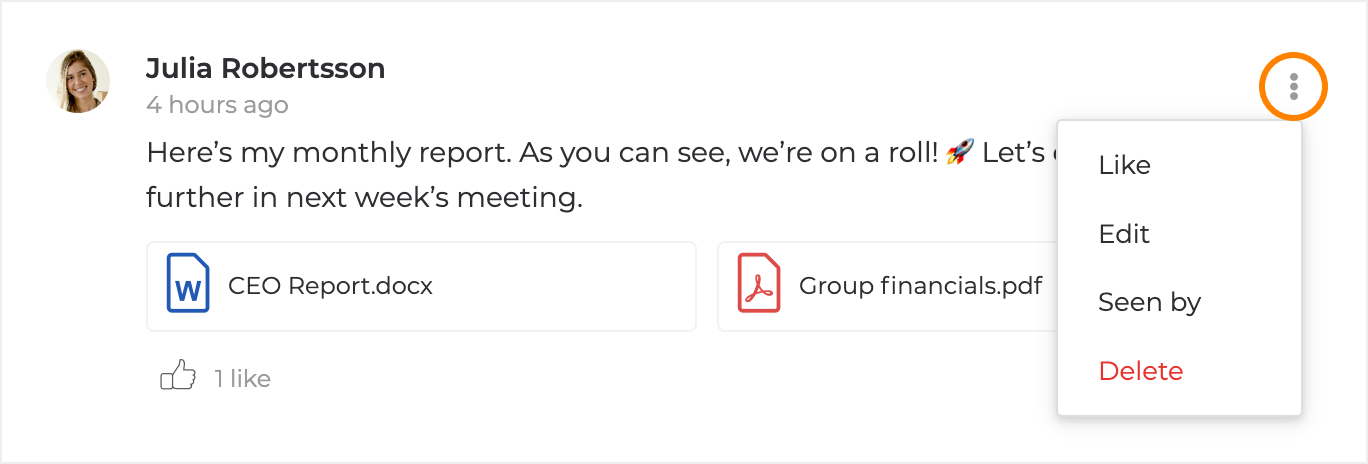View the "1 like" count
1368x464 pixels.
242,379
